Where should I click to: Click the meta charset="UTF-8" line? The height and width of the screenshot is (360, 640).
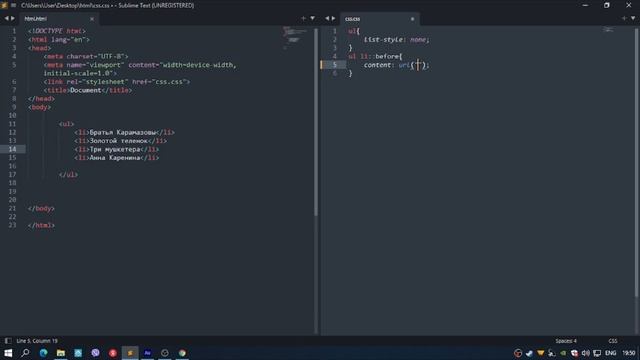pos(86,56)
